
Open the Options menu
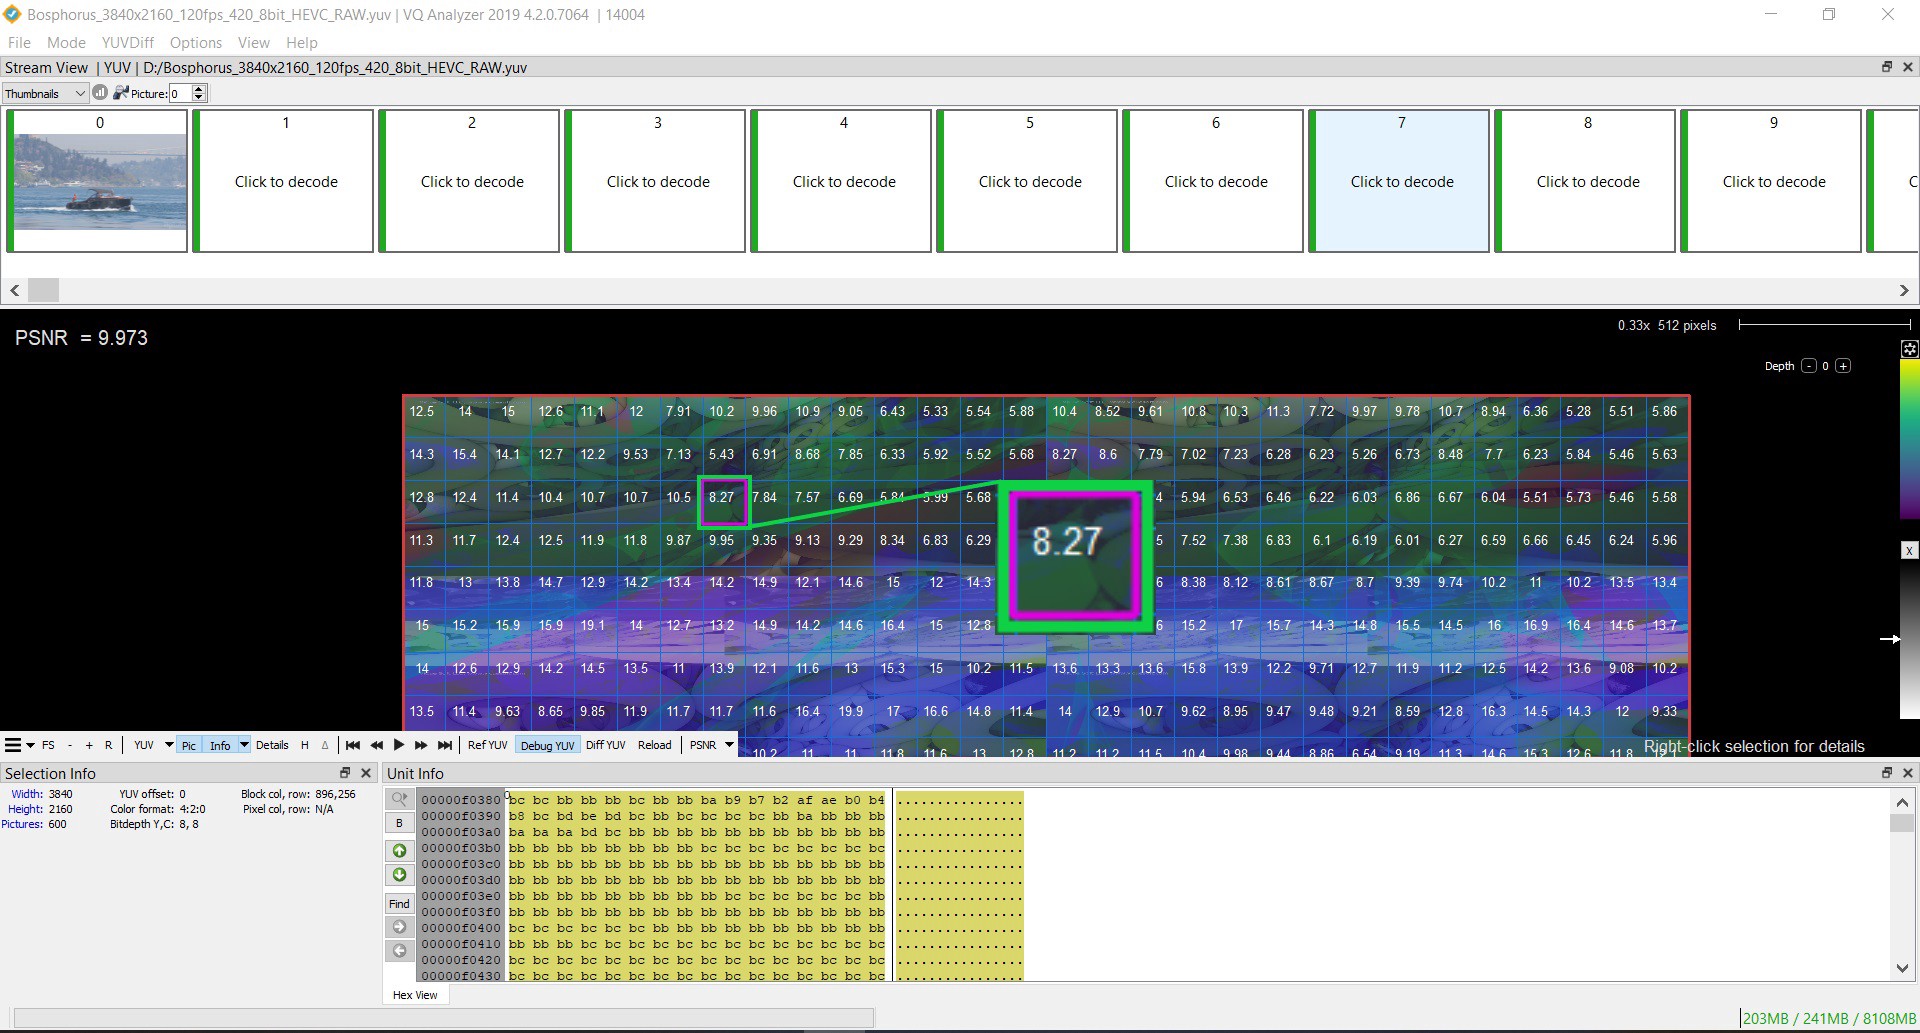(196, 42)
